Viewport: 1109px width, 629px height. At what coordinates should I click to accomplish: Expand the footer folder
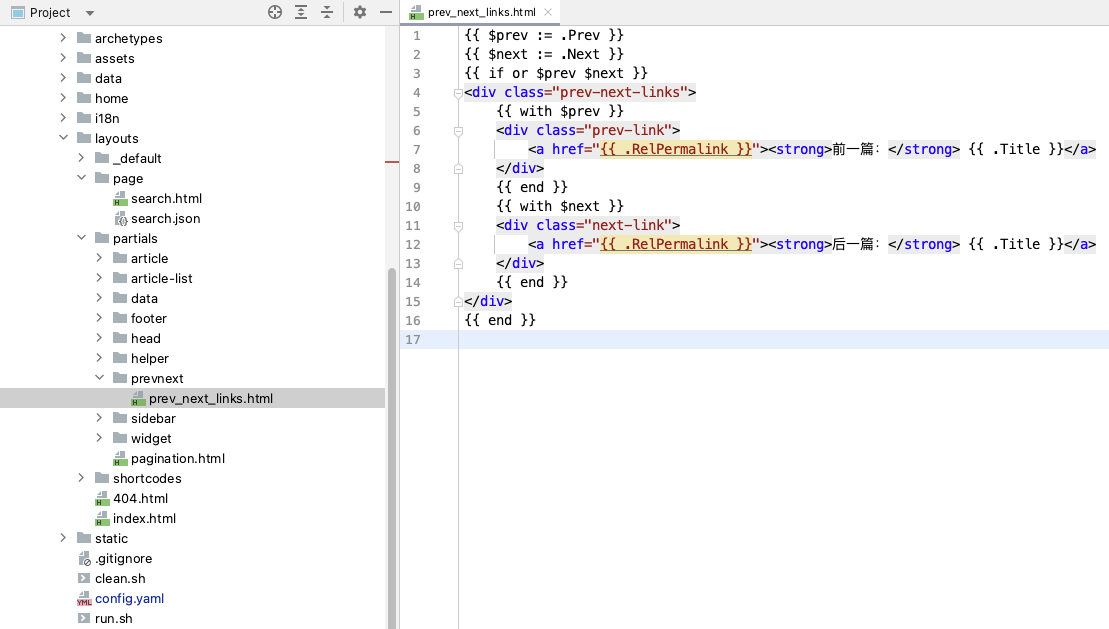[99, 318]
